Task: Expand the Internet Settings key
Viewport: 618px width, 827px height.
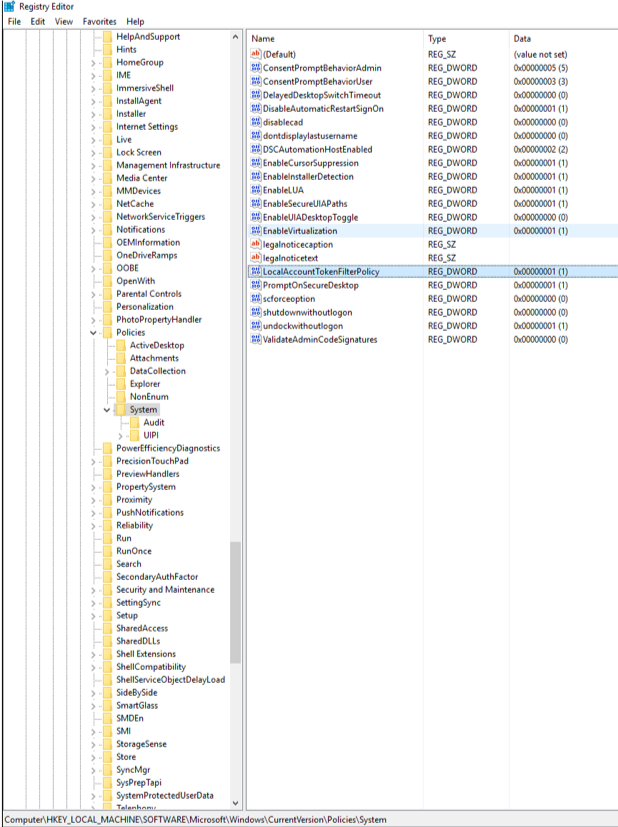Action: click(x=93, y=127)
